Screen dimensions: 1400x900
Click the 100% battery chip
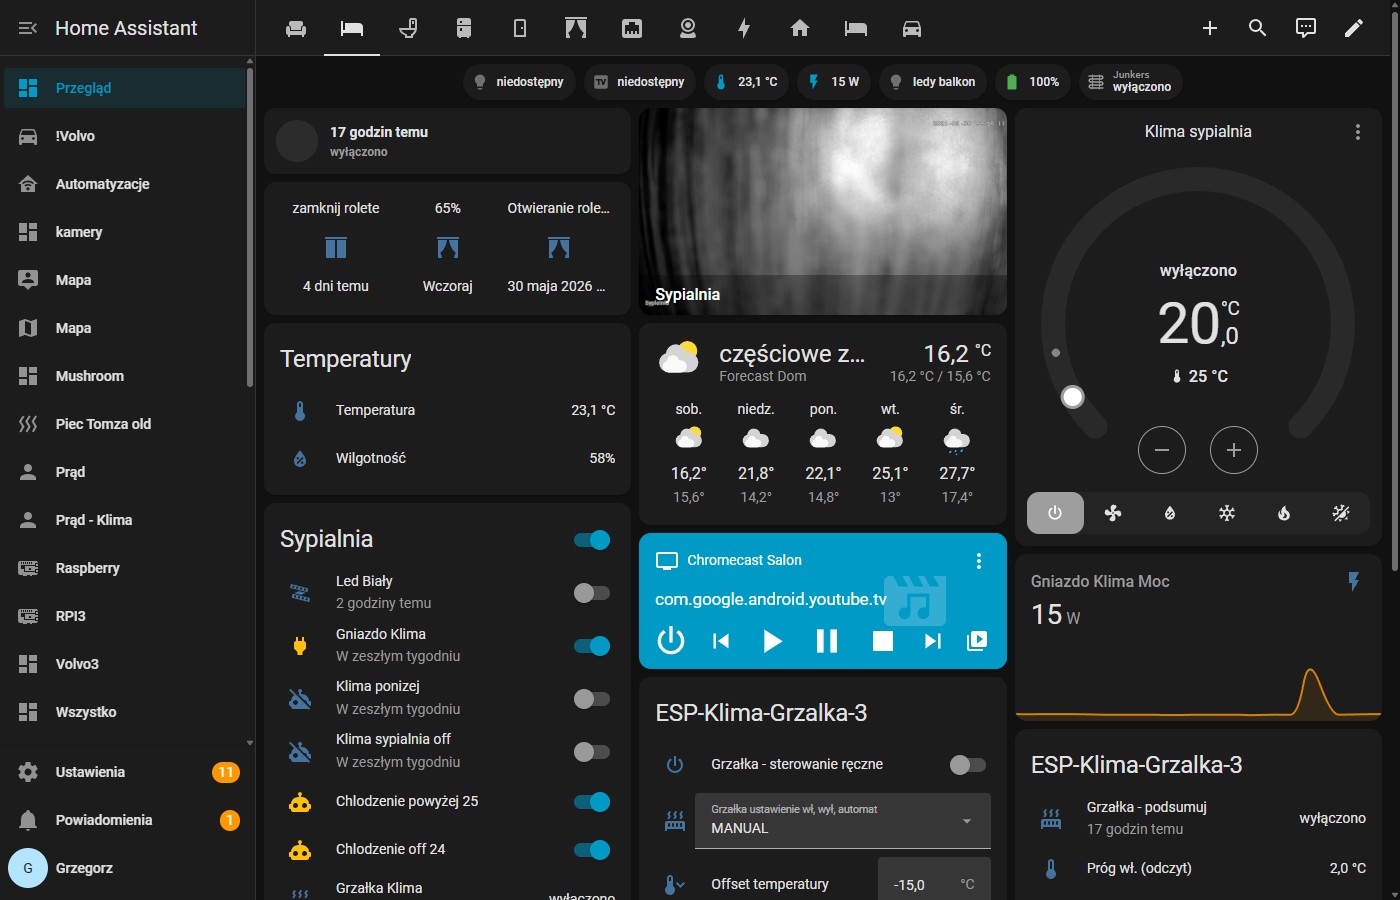[1033, 82]
